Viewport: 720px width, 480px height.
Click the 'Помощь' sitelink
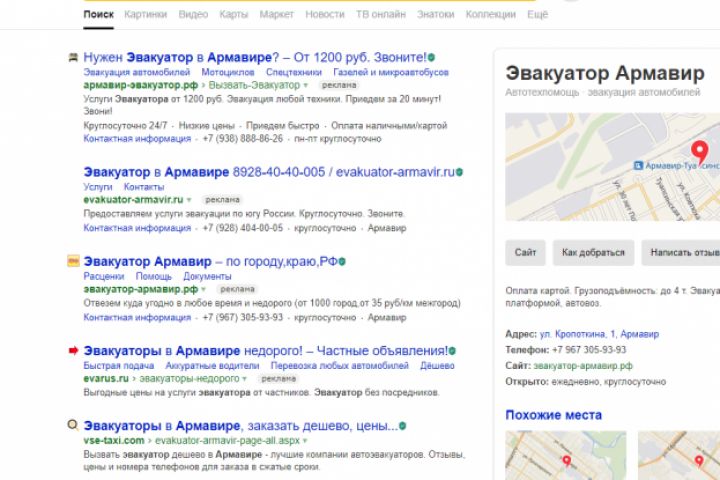154,277
